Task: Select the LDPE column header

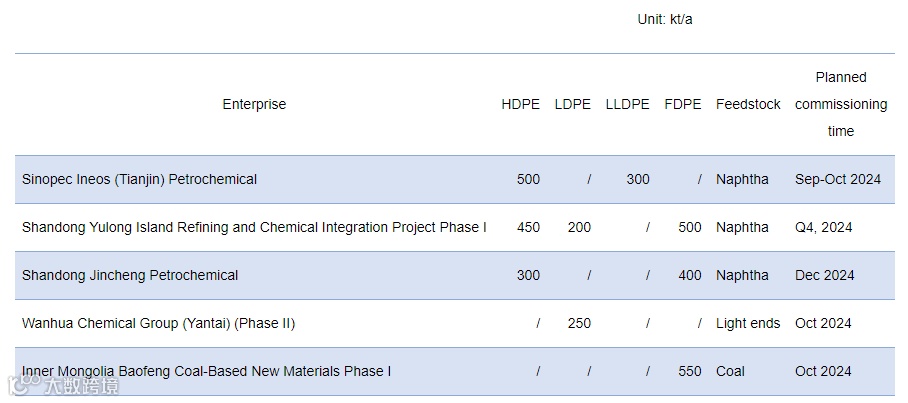Action: point(572,104)
